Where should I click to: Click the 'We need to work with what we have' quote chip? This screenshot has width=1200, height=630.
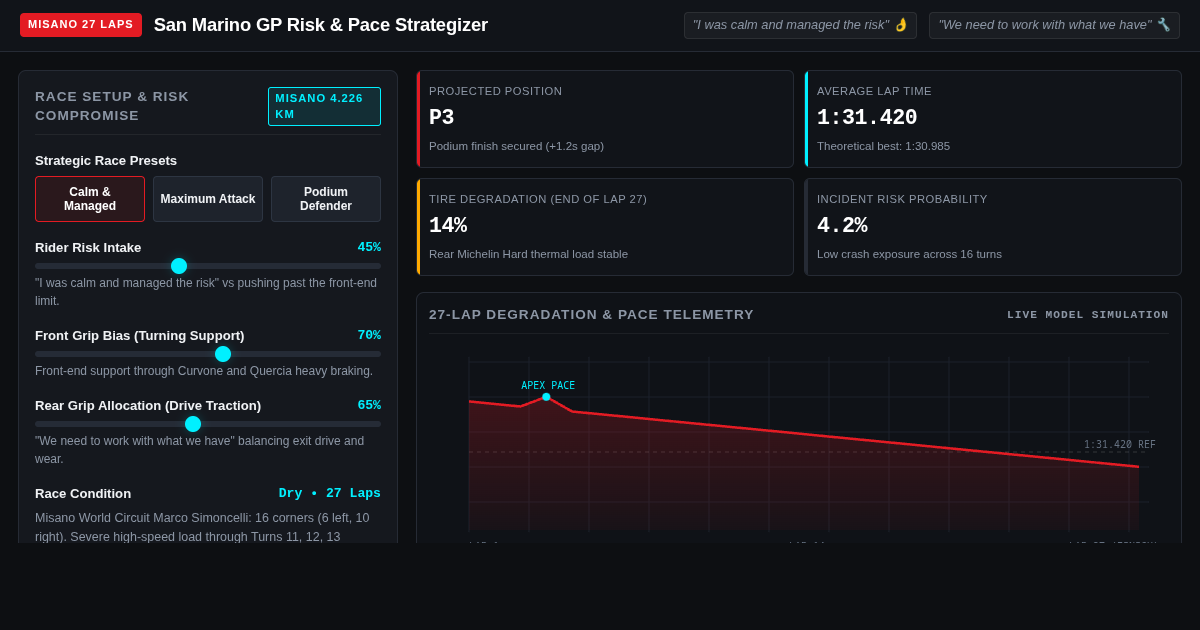(1054, 25)
